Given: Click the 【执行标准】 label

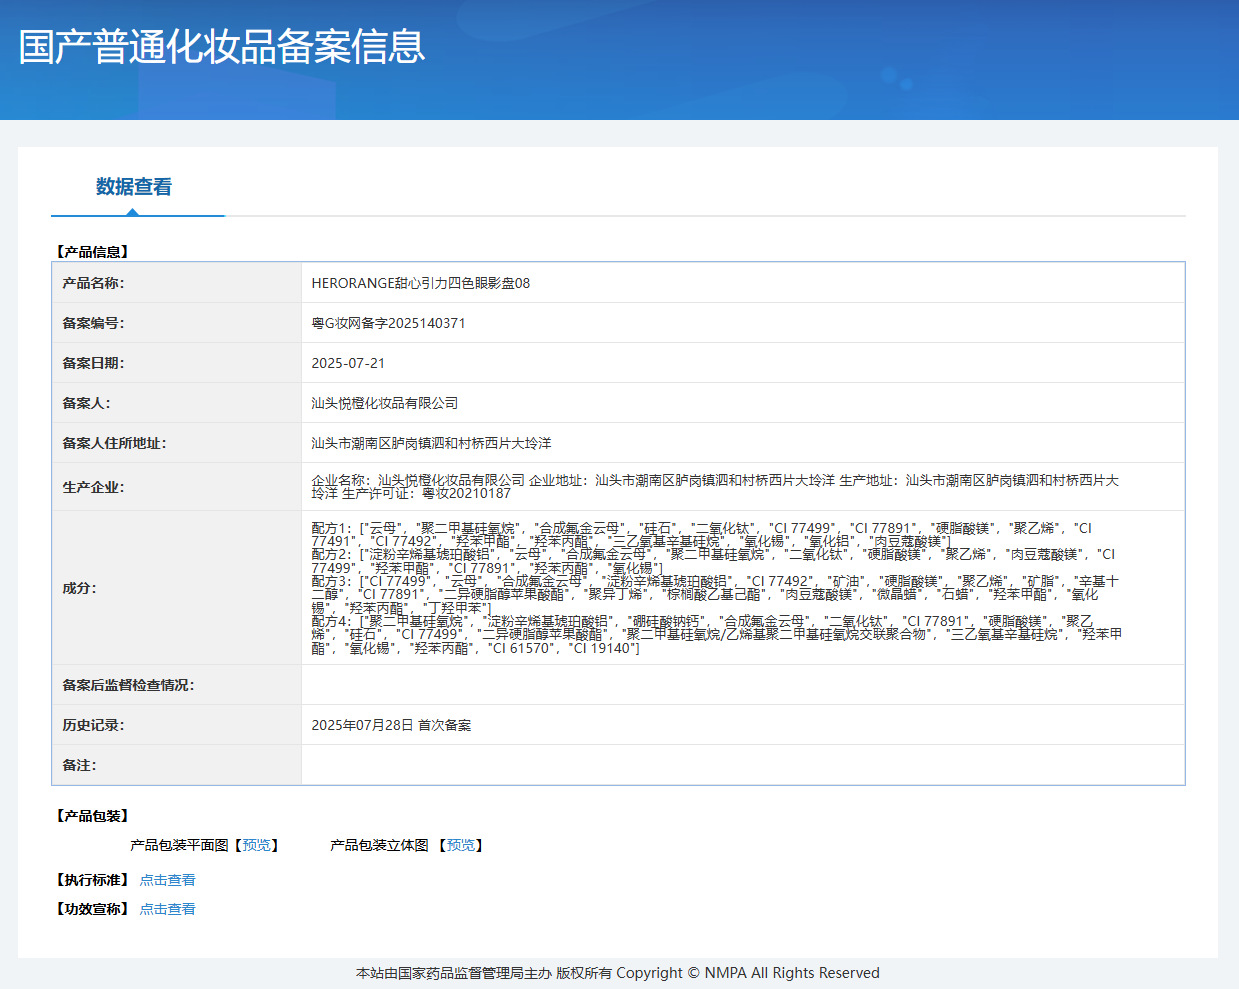Looking at the screenshot, I should coord(92,880).
